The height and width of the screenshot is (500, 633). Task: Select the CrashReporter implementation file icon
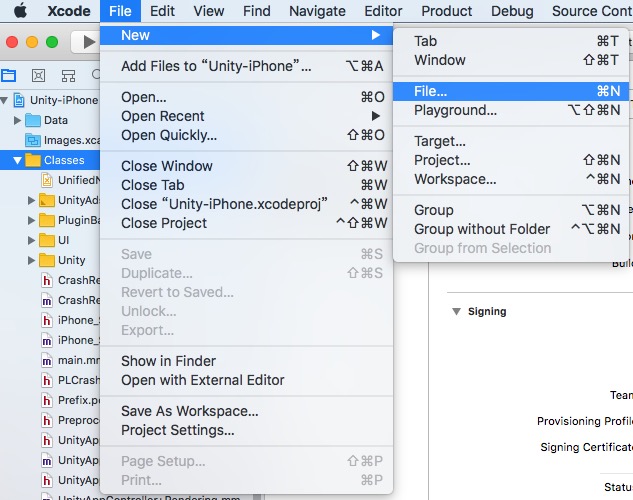tap(47, 300)
